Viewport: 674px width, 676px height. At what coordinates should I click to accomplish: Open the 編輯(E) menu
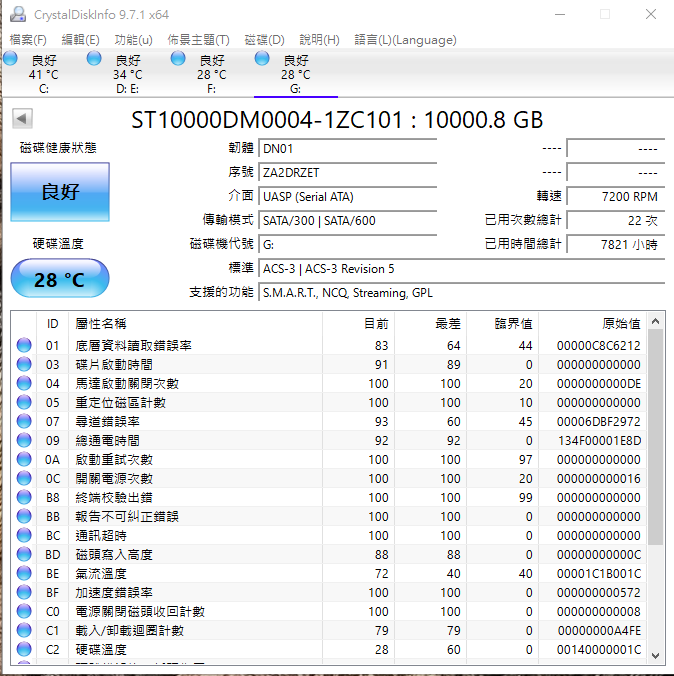[x=80, y=40]
